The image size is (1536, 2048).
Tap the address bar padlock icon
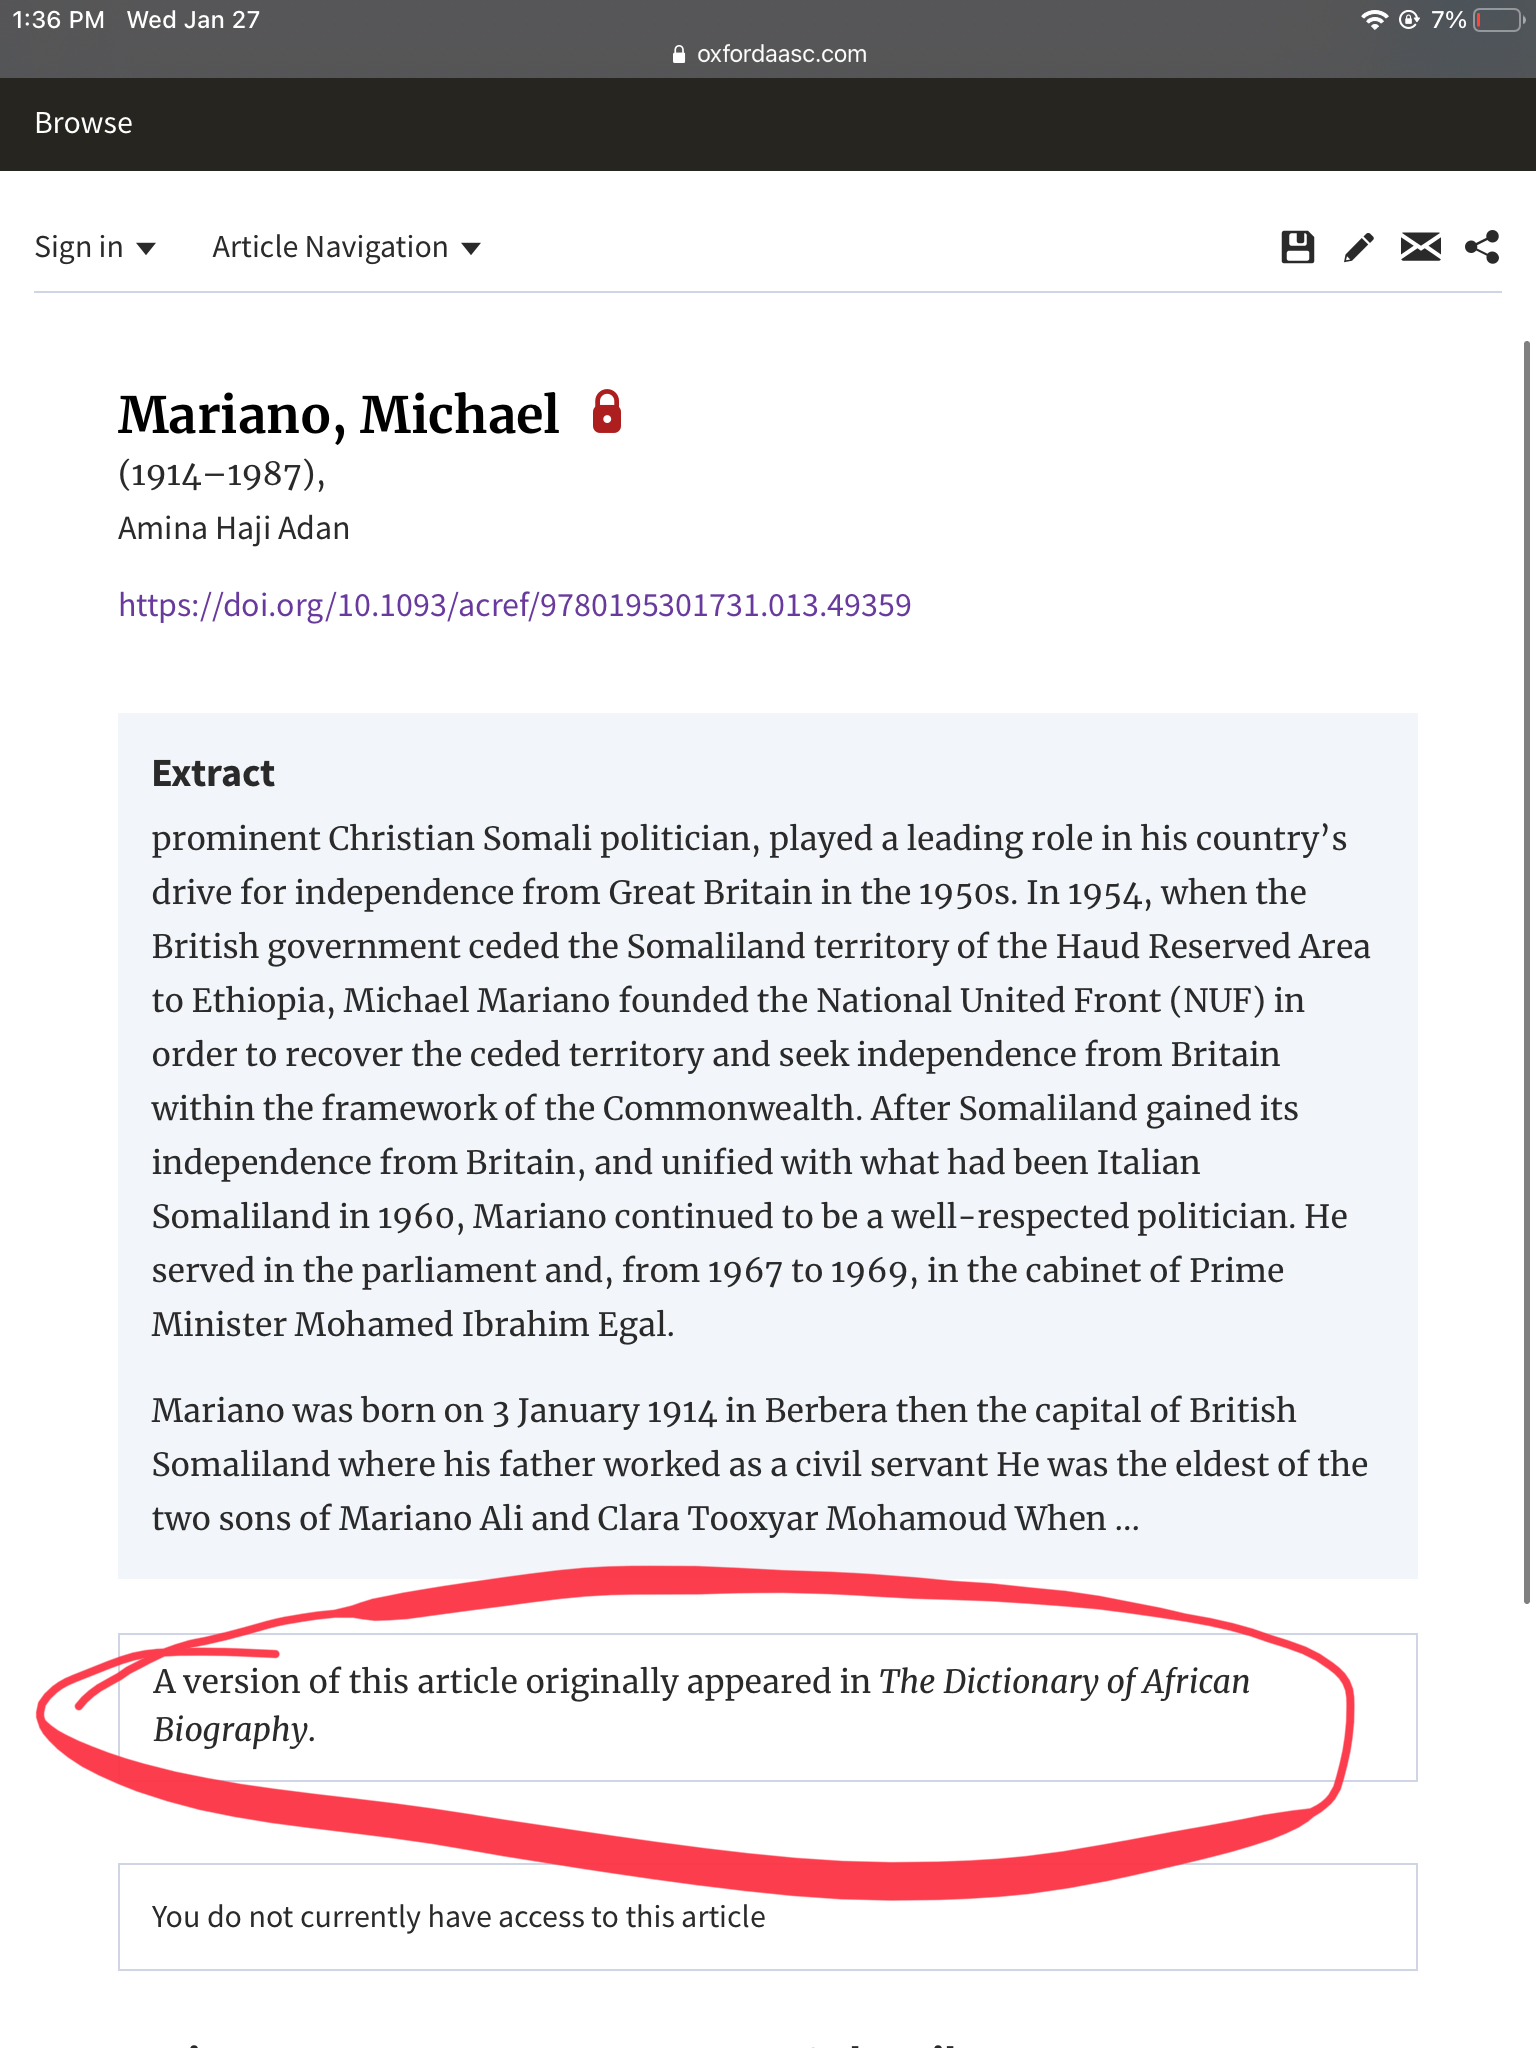click(x=679, y=55)
